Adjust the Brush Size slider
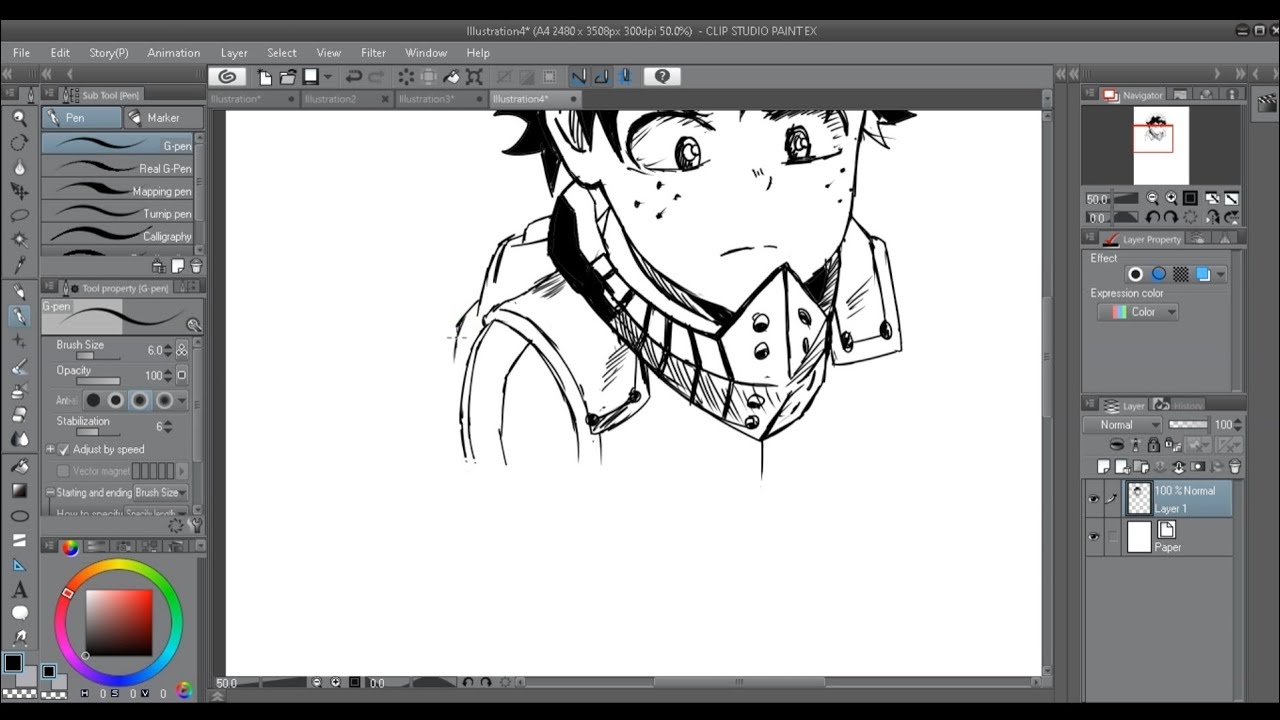 pyautogui.click(x=98, y=356)
